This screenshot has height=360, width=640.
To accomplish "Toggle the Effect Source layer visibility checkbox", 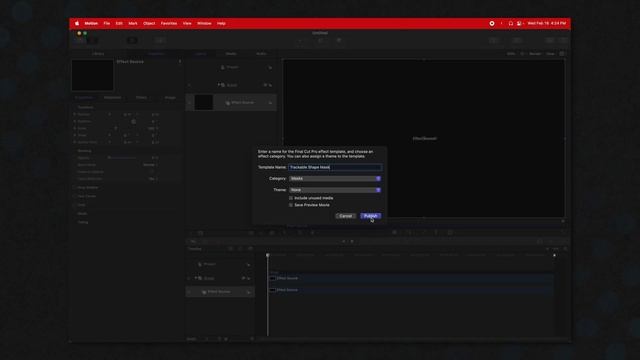I will pyautogui.click(x=189, y=102).
